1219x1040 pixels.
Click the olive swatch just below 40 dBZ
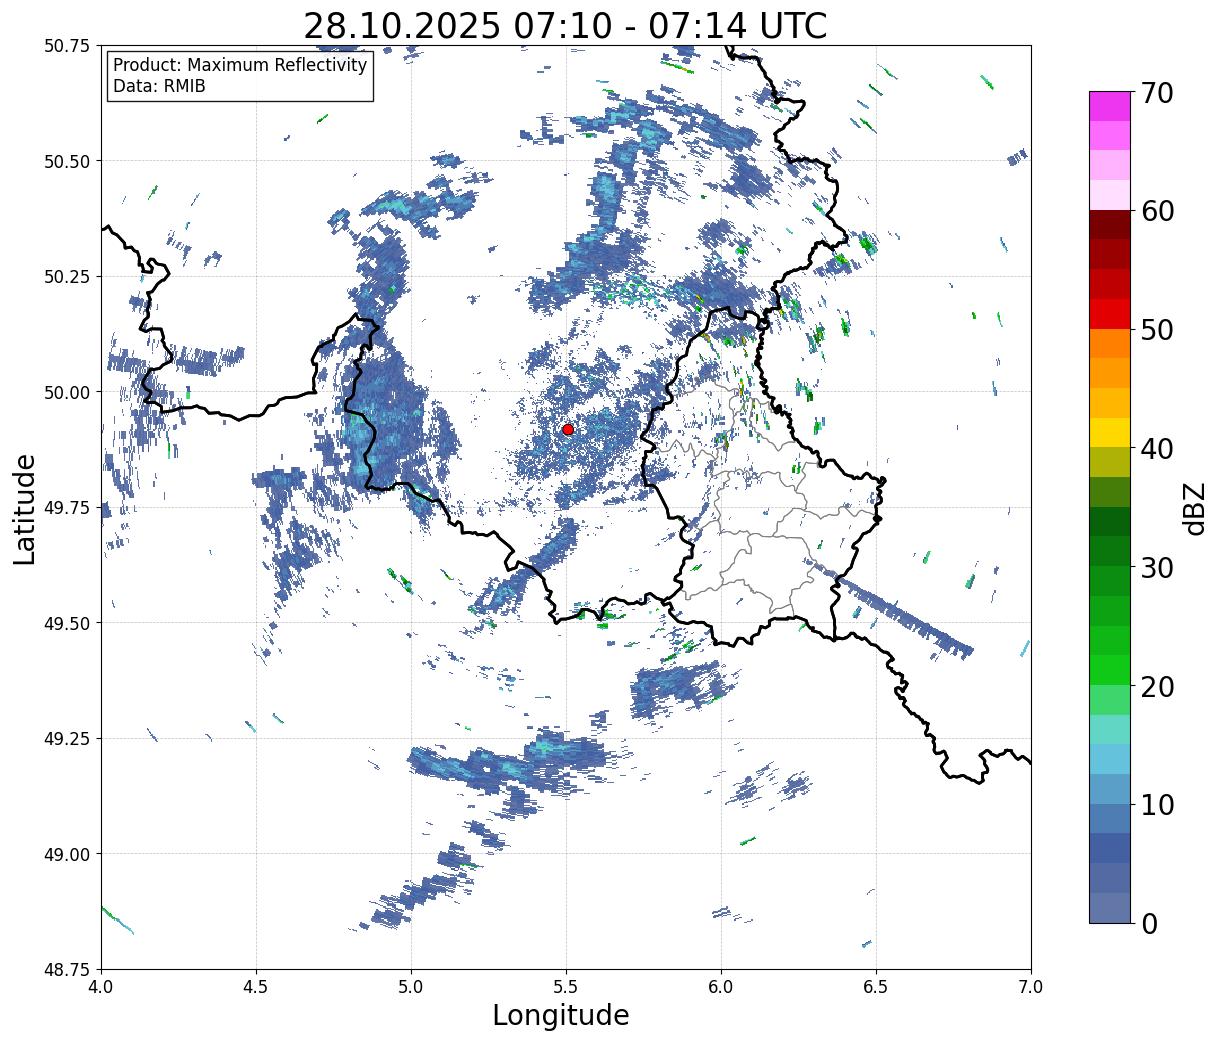tap(1110, 463)
